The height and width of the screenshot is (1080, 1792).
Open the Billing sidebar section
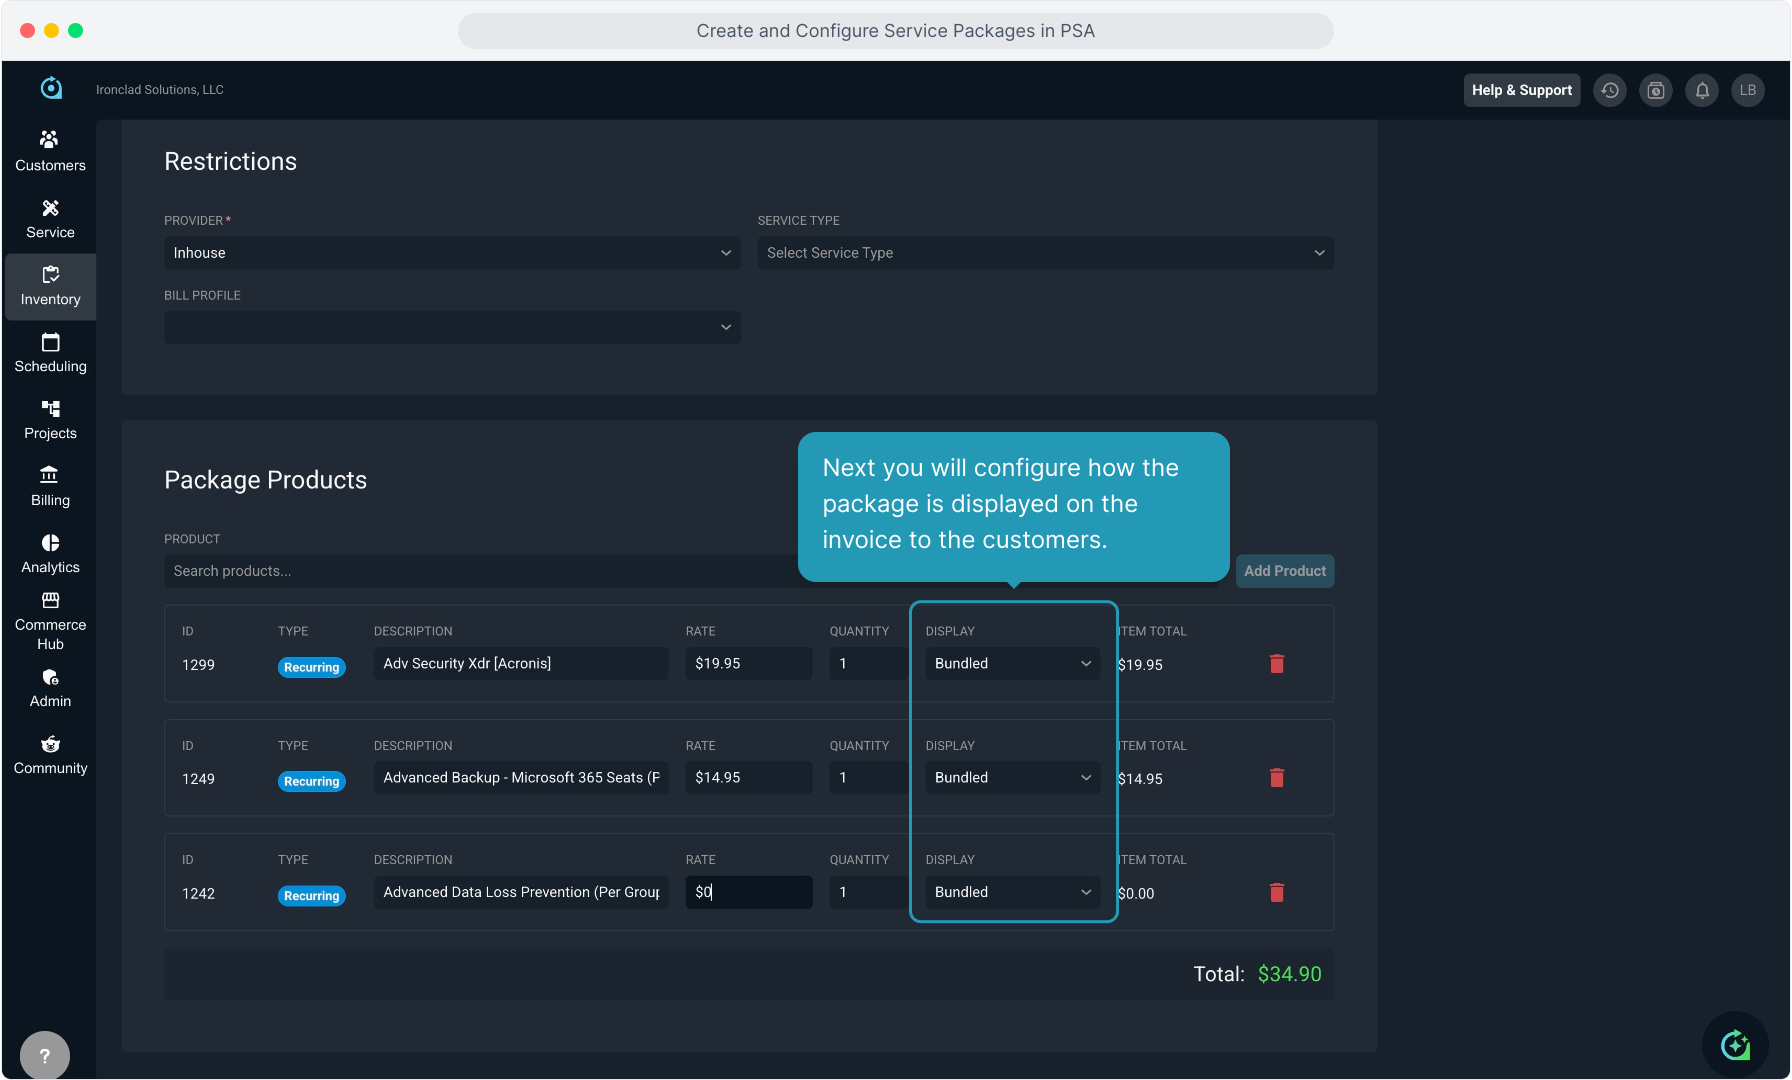[x=50, y=486]
